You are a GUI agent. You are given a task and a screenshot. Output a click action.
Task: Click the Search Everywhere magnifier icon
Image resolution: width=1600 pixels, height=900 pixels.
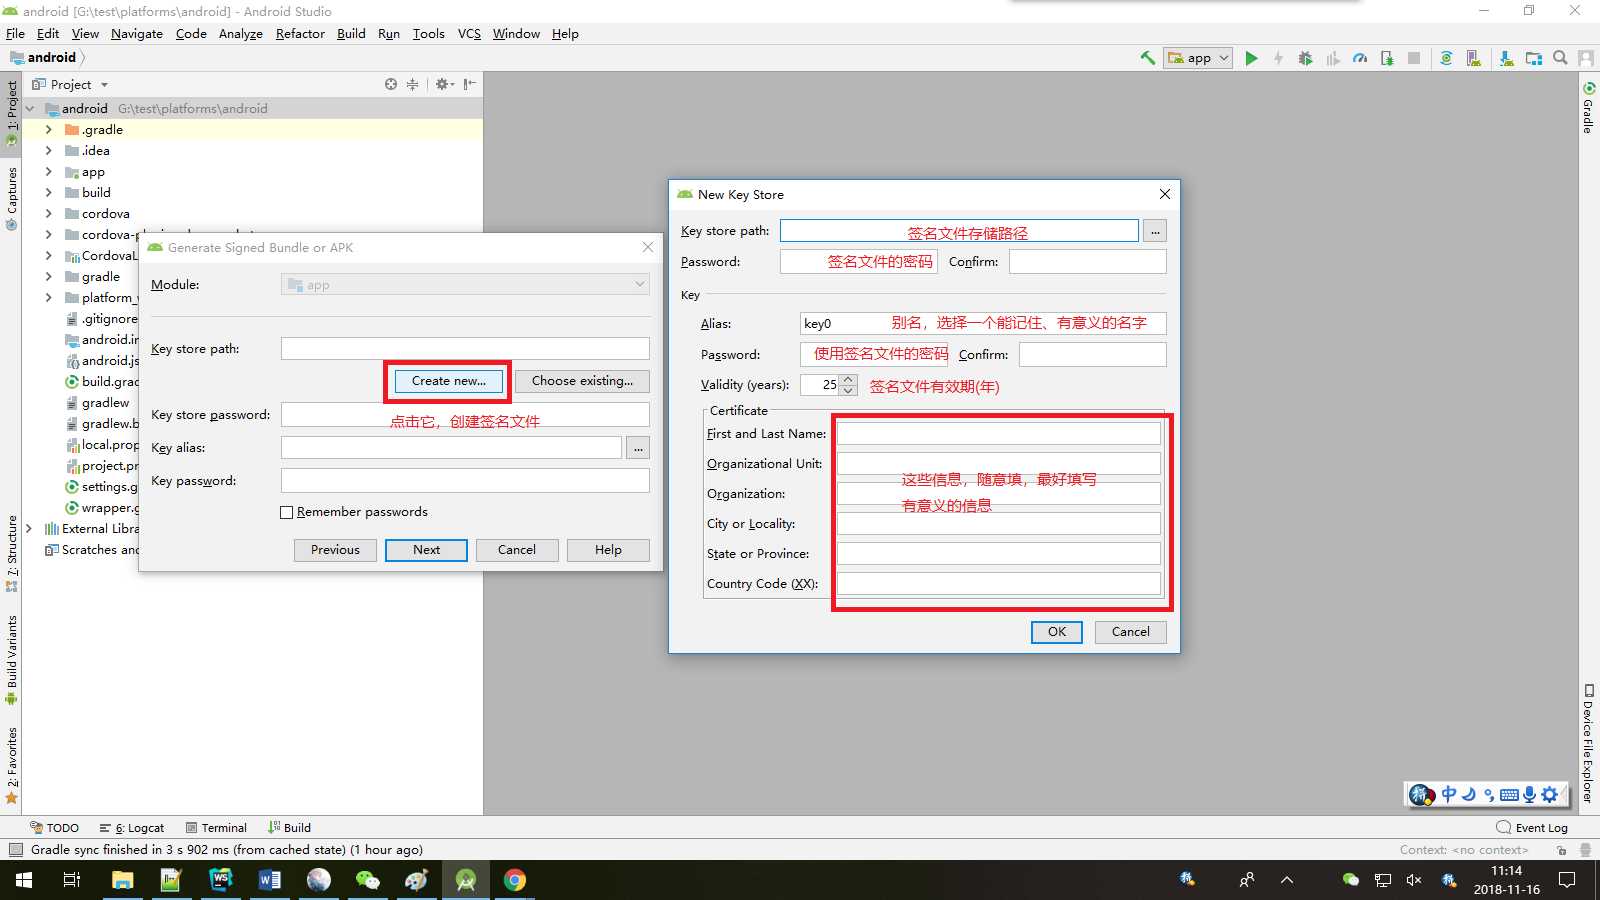1560,58
